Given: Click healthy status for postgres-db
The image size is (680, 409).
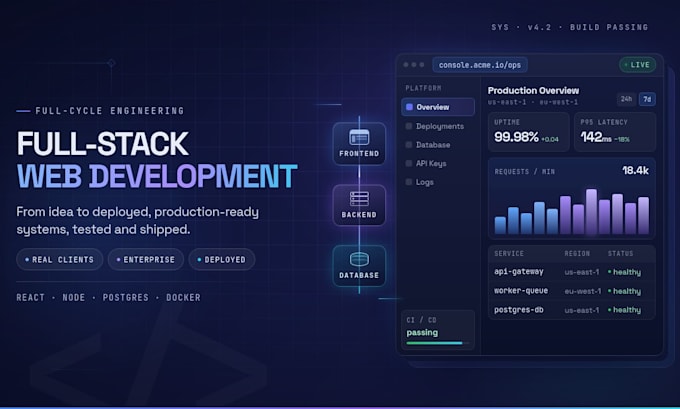Looking at the screenshot, I should [624, 310].
